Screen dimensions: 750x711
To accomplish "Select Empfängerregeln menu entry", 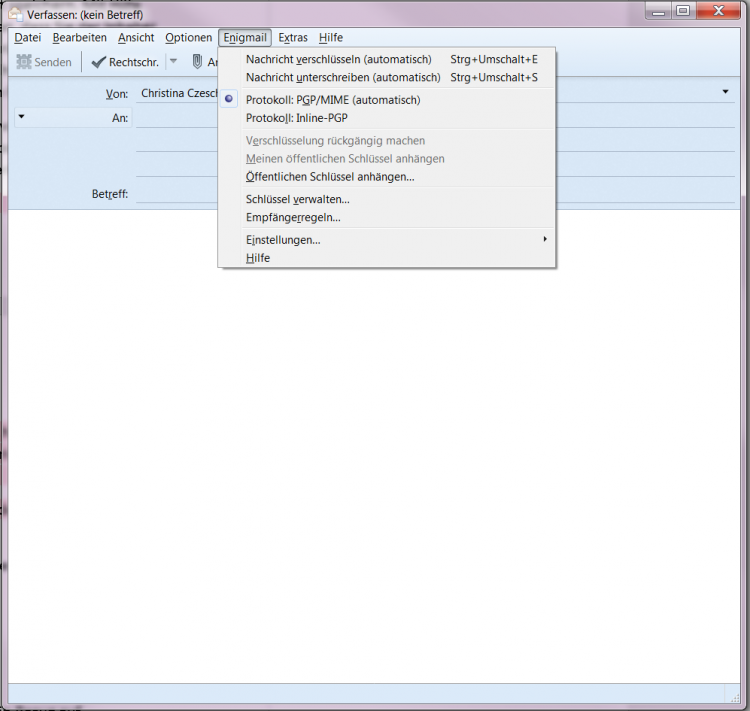I will coord(293,217).
